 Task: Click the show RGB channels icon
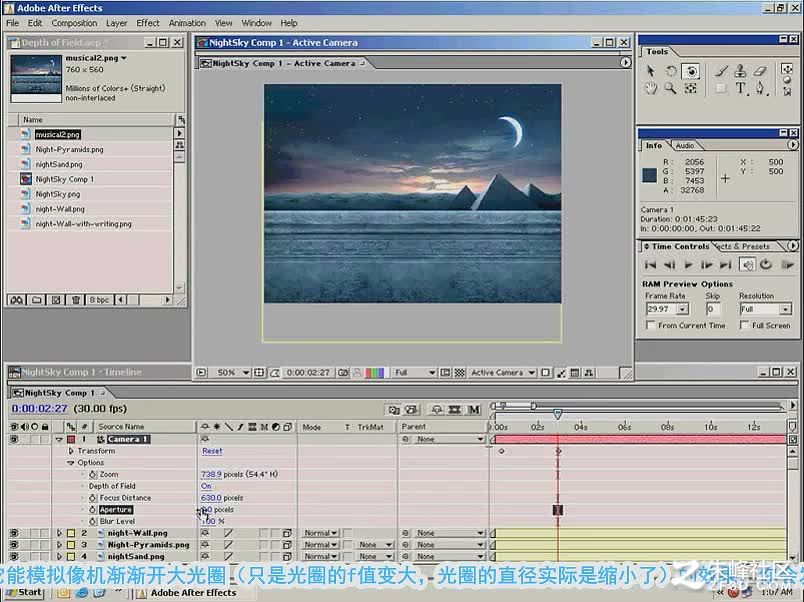(x=374, y=373)
